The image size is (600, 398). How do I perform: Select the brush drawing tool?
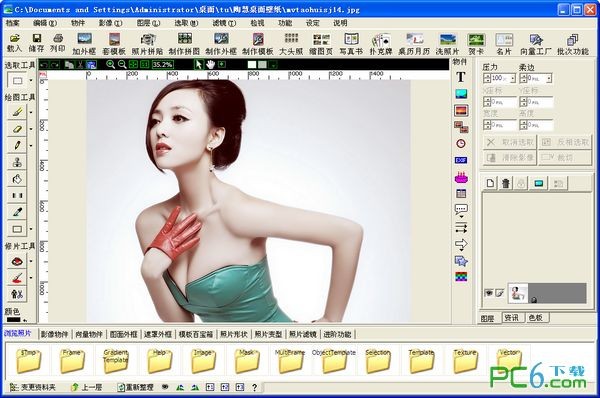pos(17,111)
